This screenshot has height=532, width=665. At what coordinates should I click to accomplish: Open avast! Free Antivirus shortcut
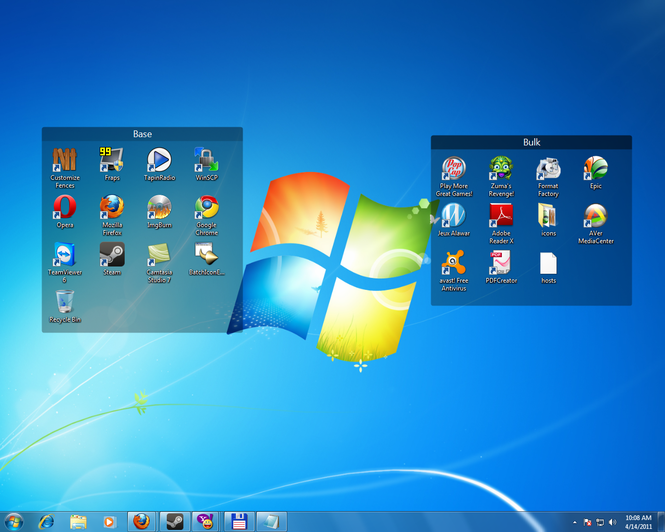tap(454, 271)
